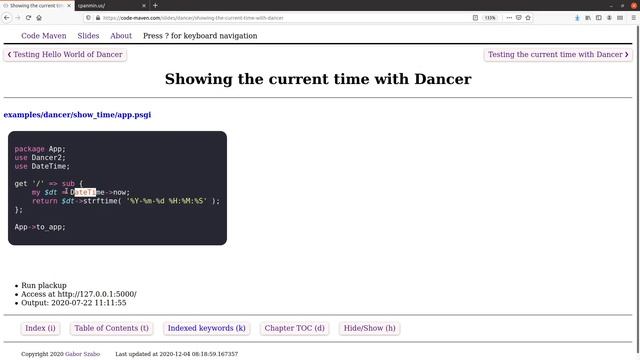Open the Firefox hamburger menu

coord(633,18)
